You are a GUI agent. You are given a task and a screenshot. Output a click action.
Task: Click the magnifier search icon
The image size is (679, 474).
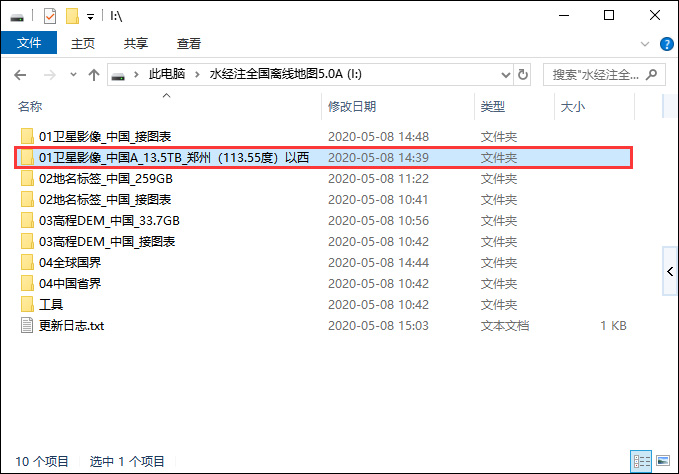(x=652, y=75)
